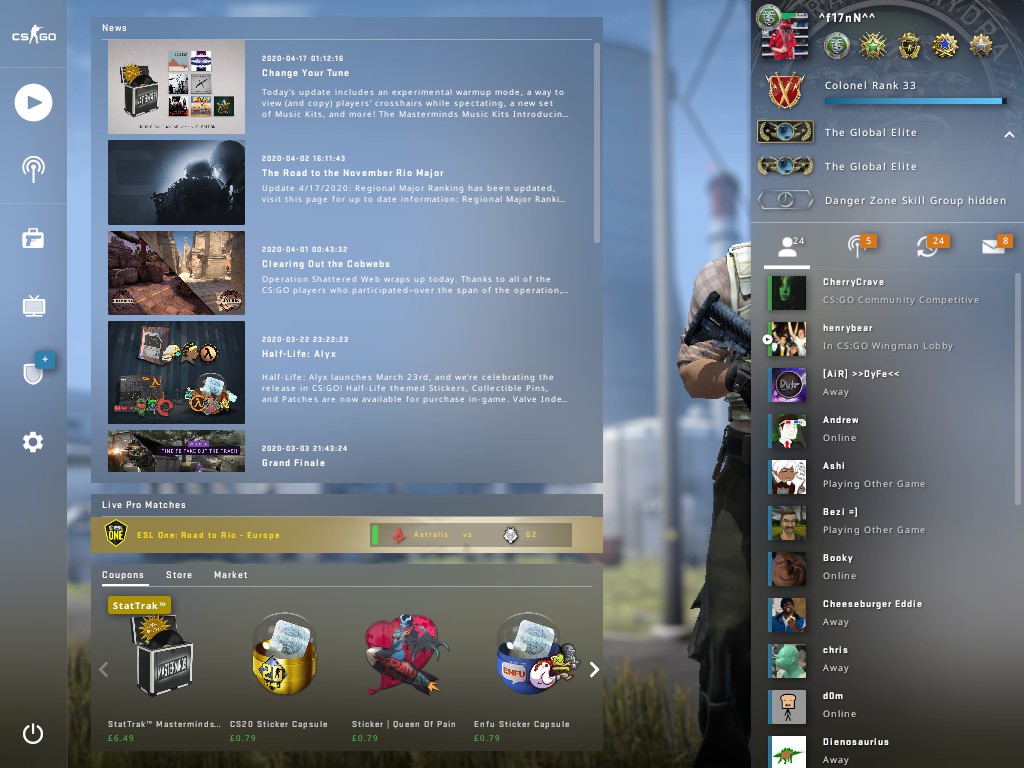Viewport: 1024px width, 768px height.
Task: Open the broadcast tab with 5 badge
Action: click(860, 246)
